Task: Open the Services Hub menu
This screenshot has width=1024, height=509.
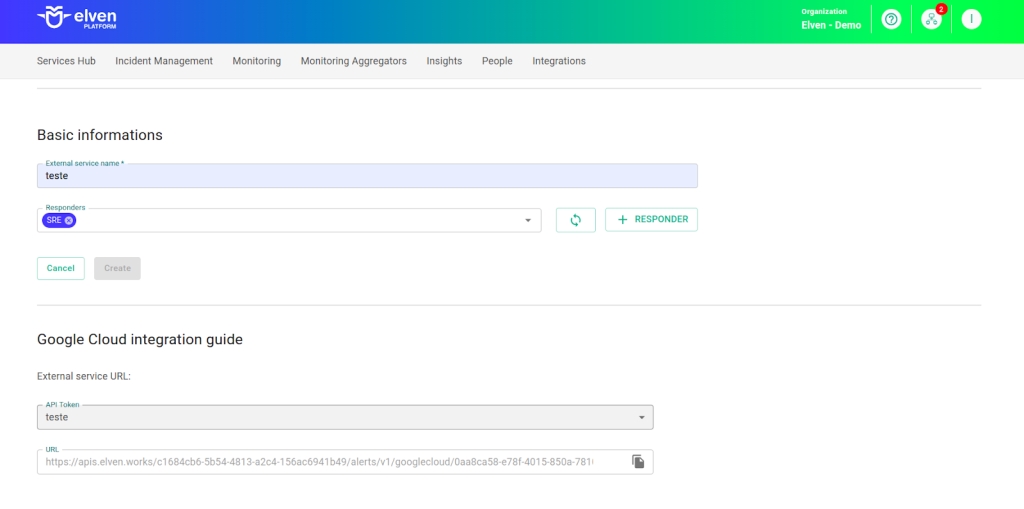Action: (66, 61)
